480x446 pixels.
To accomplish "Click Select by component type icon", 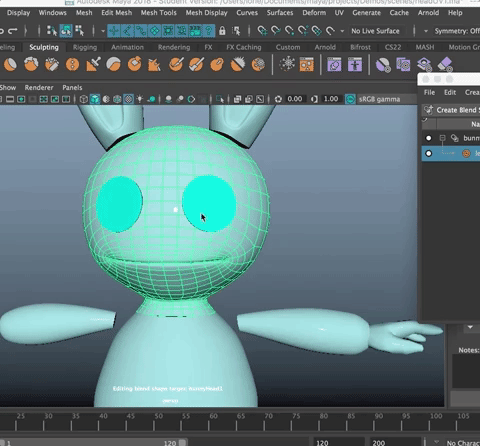I will click(x=79, y=31).
